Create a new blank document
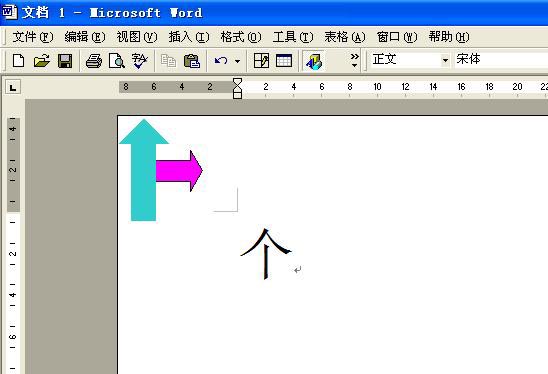548x374 pixels. [x=18, y=61]
